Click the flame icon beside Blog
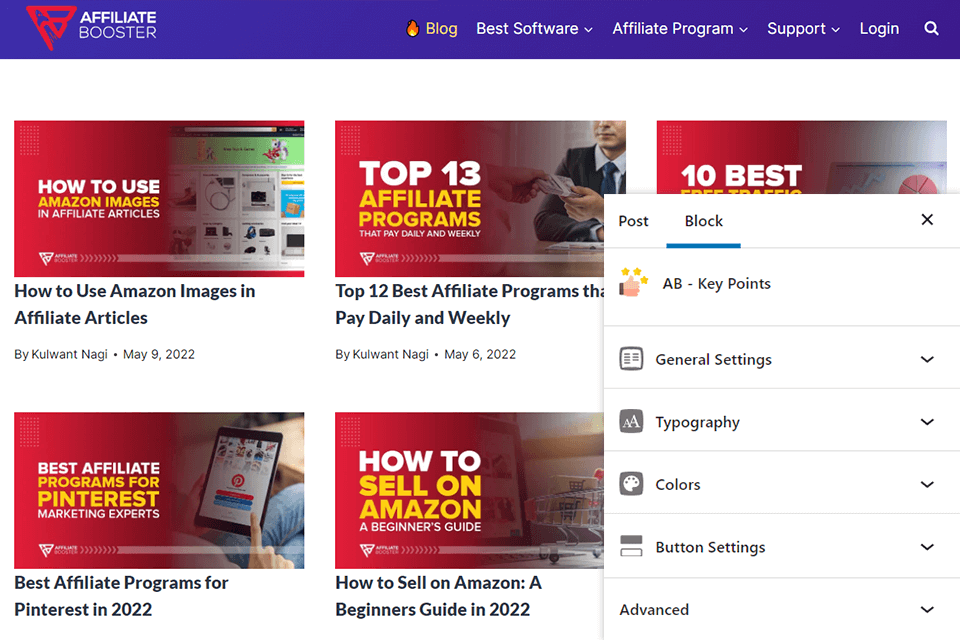Screen dimensions: 960x640 point(413,28)
